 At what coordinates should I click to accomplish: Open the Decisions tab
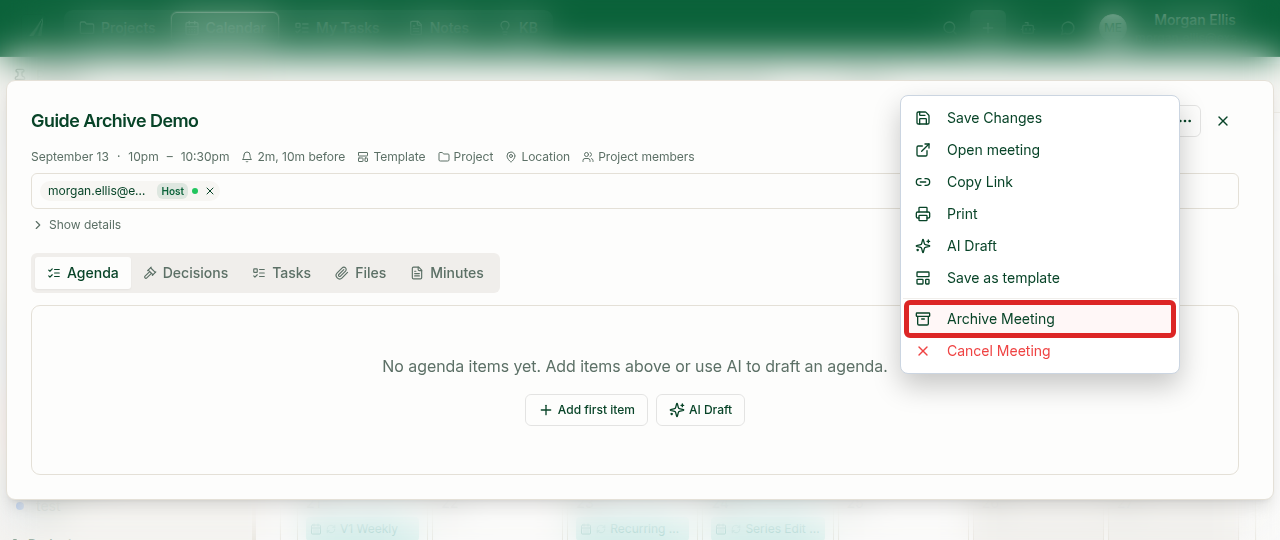pyautogui.click(x=186, y=273)
